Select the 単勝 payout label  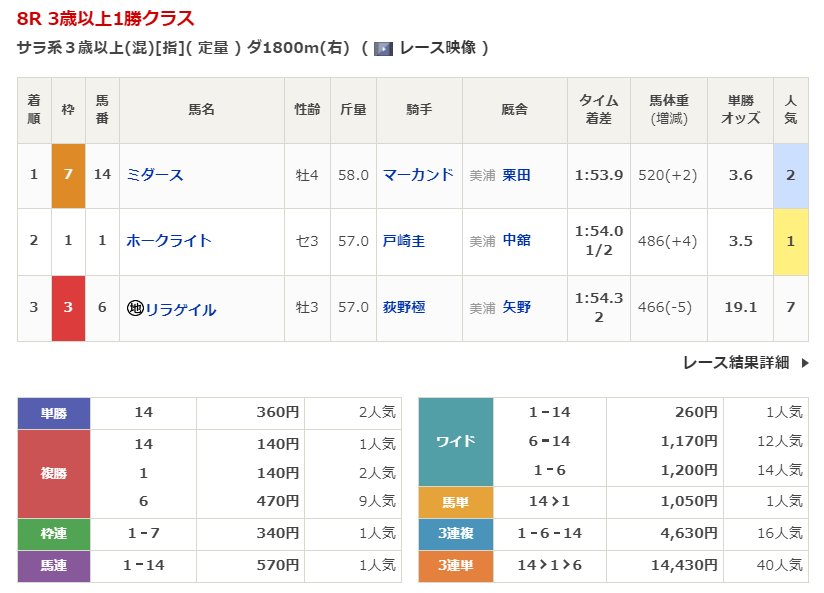pyautogui.click(x=54, y=412)
